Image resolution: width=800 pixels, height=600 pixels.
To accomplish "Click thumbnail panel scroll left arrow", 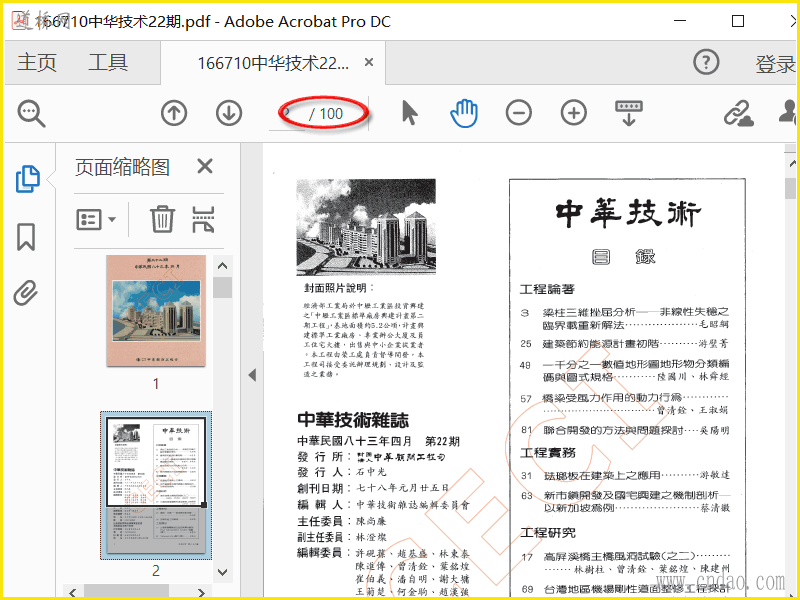I will click(x=72, y=593).
